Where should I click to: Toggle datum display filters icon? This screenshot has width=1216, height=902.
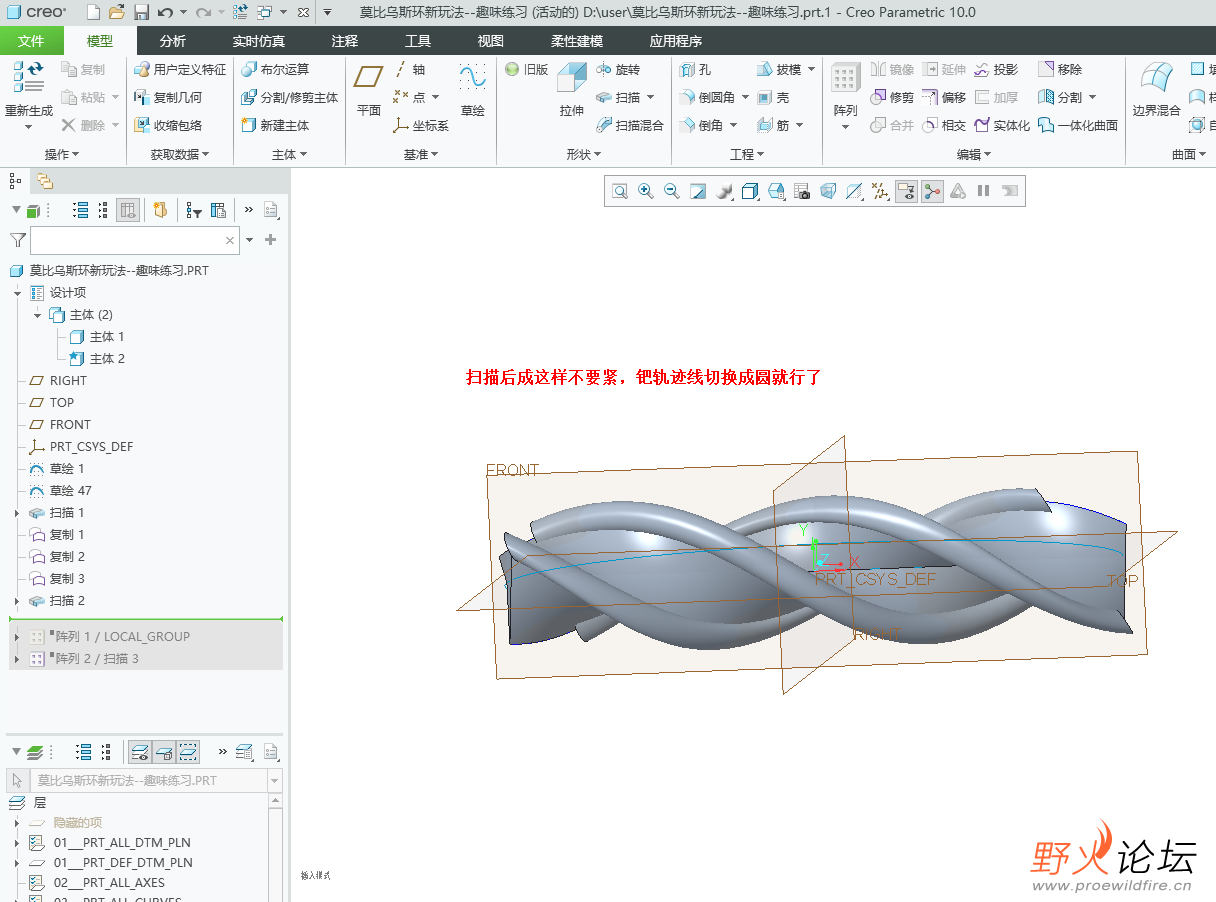click(880, 191)
